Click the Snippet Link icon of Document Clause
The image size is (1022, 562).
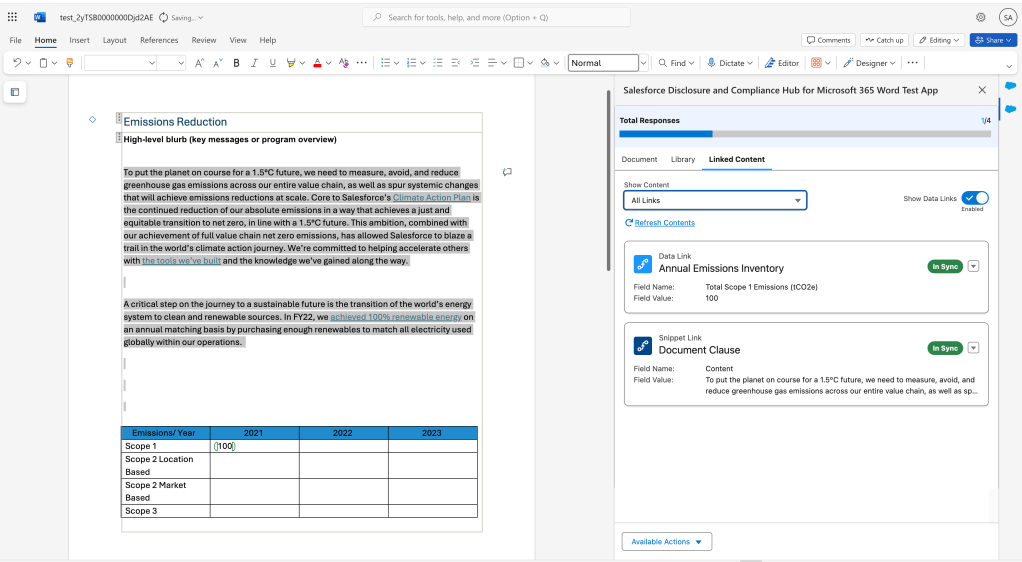[643, 346]
